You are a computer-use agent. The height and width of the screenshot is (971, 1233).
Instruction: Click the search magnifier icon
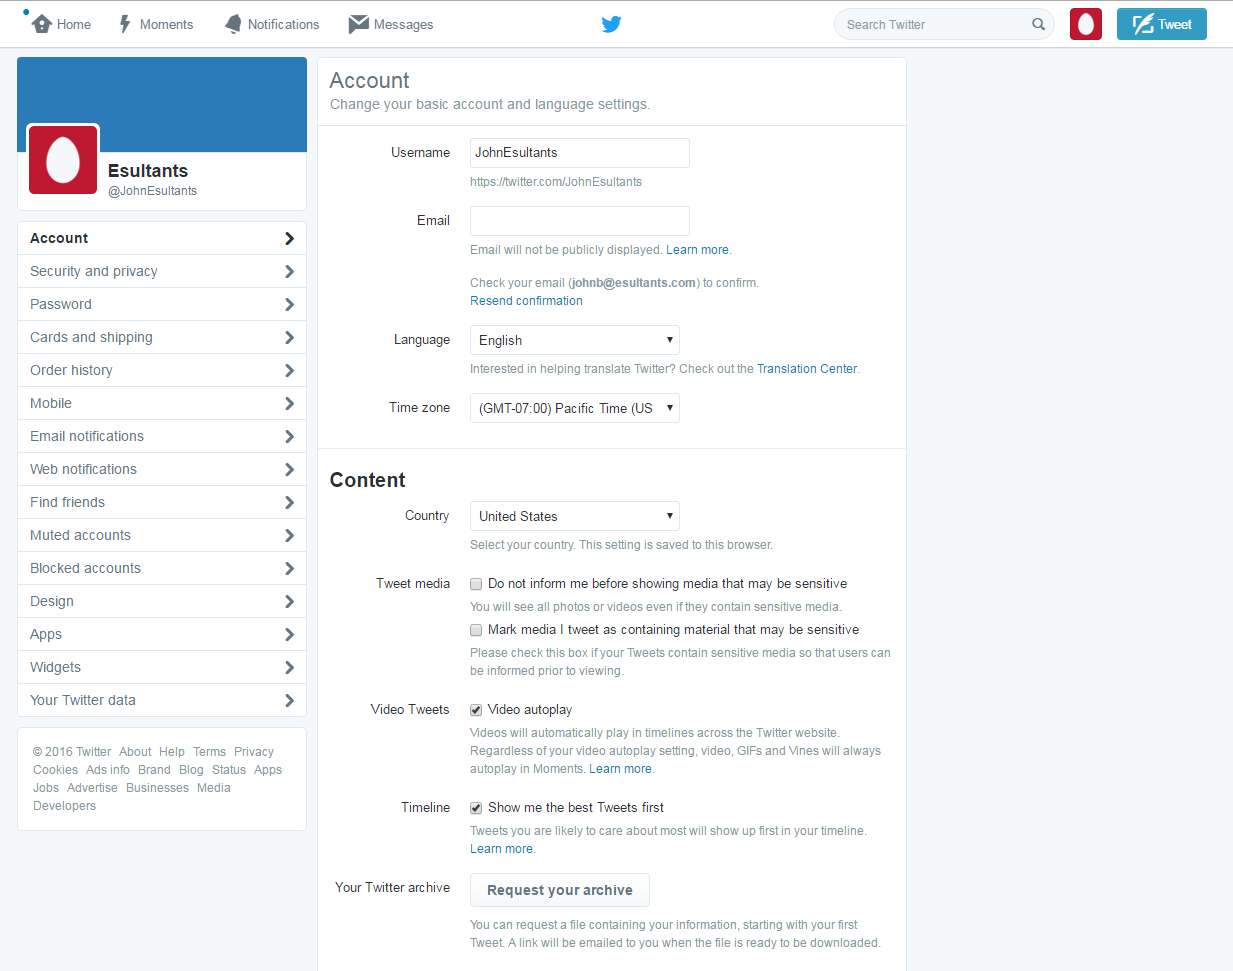(1038, 24)
